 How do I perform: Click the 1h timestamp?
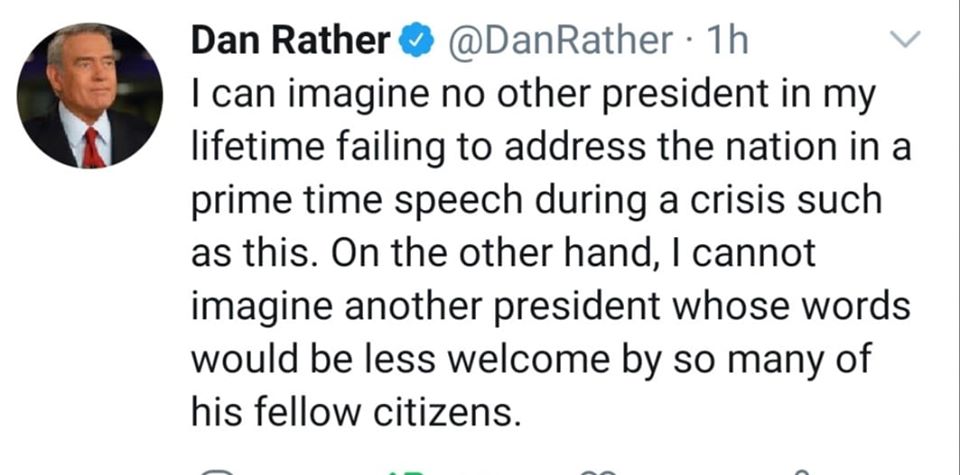click(x=726, y=40)
